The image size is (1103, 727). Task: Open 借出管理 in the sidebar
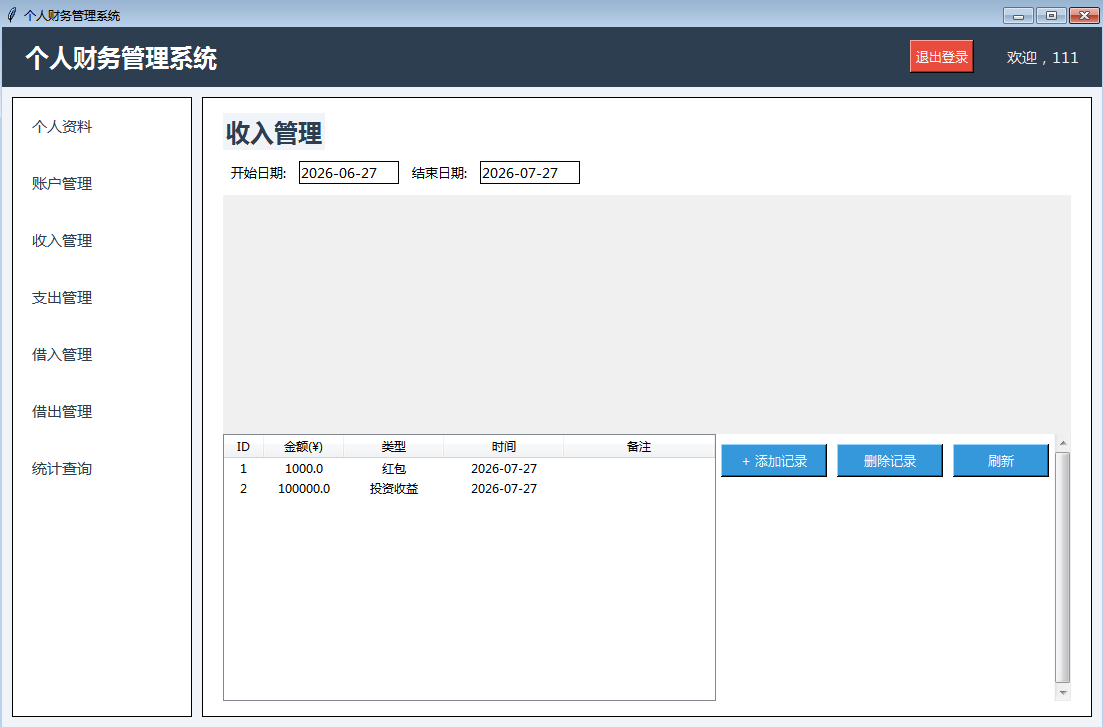click(x=62, y=412)
